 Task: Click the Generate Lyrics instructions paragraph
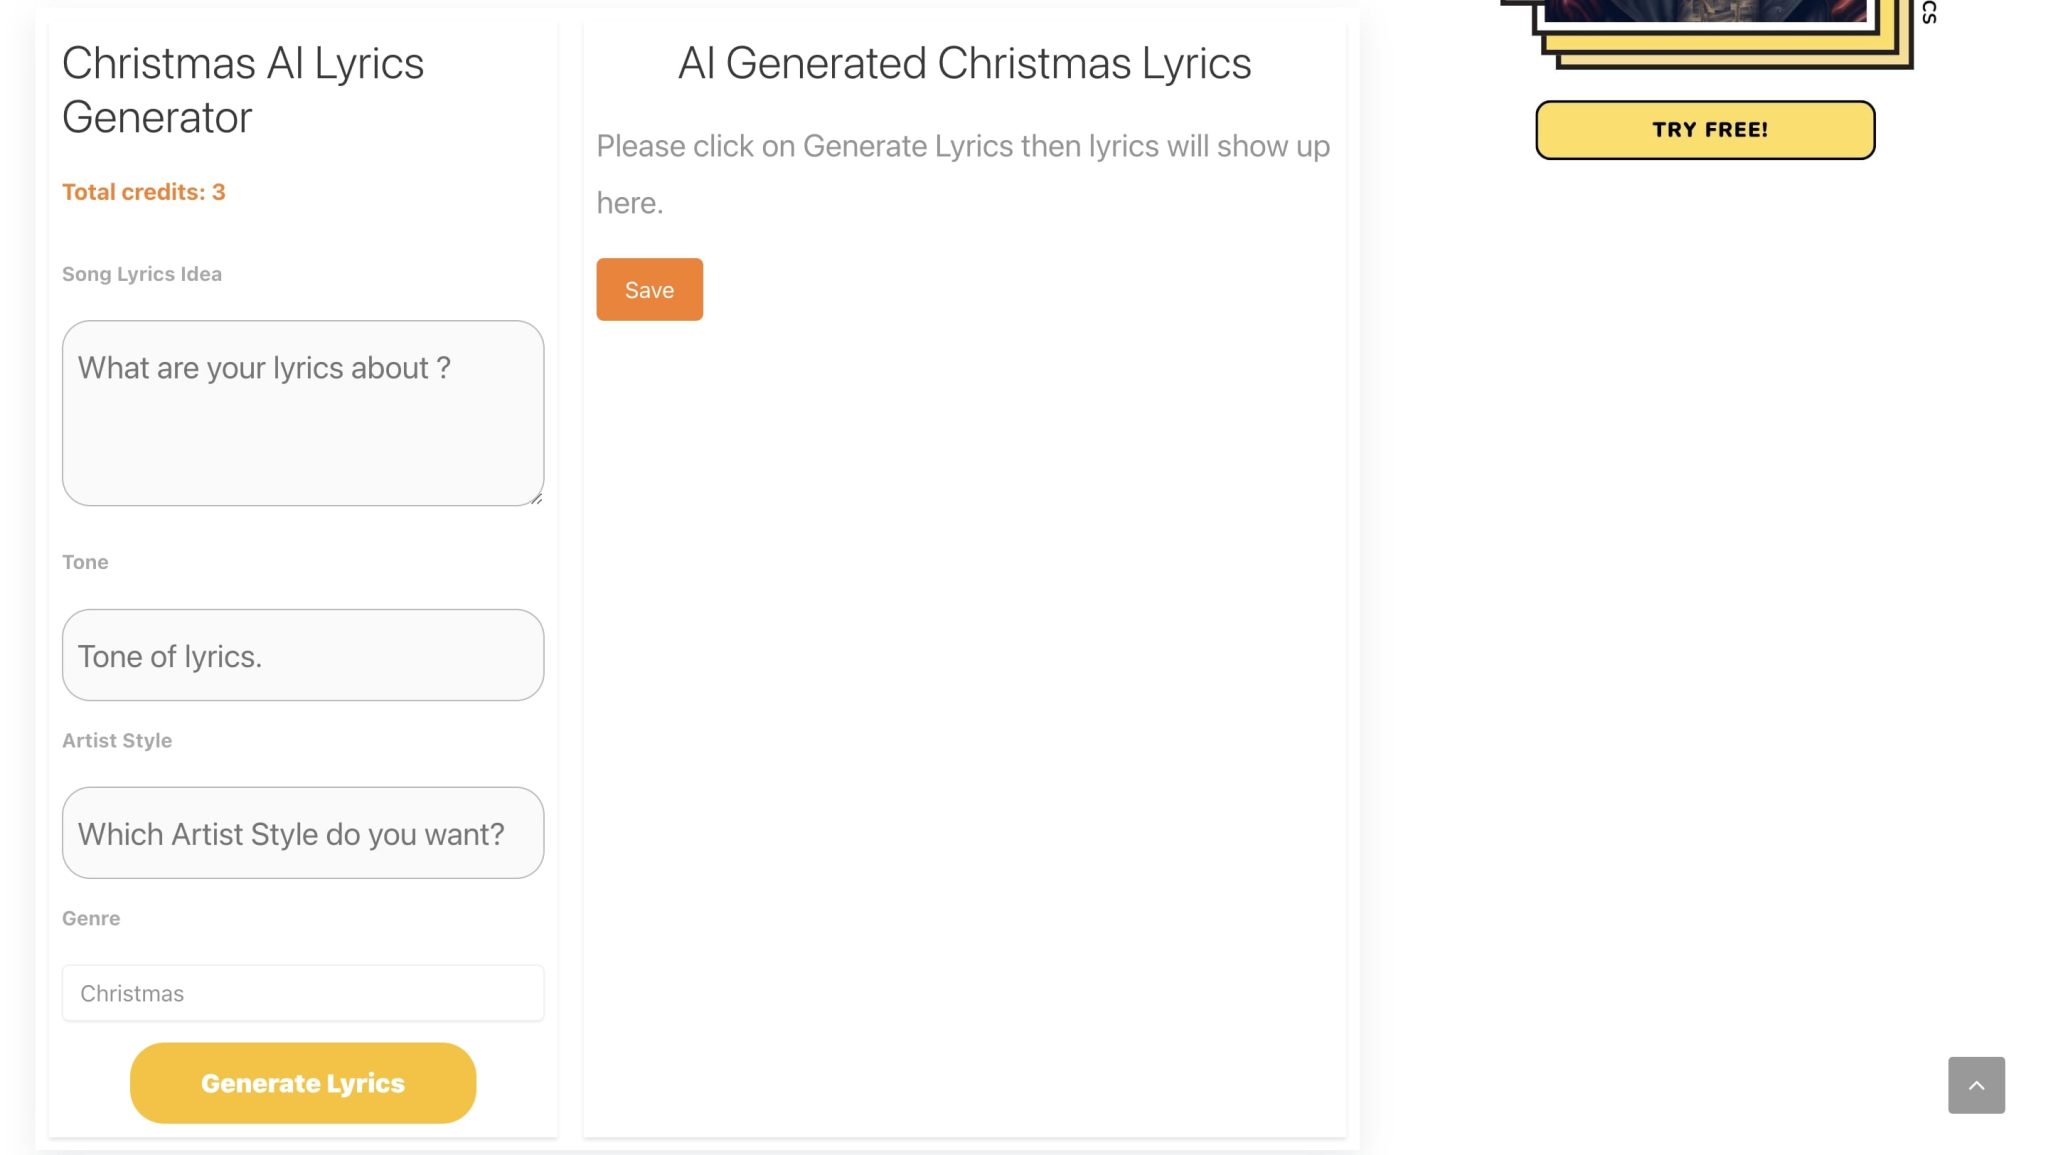pos(962,173)
